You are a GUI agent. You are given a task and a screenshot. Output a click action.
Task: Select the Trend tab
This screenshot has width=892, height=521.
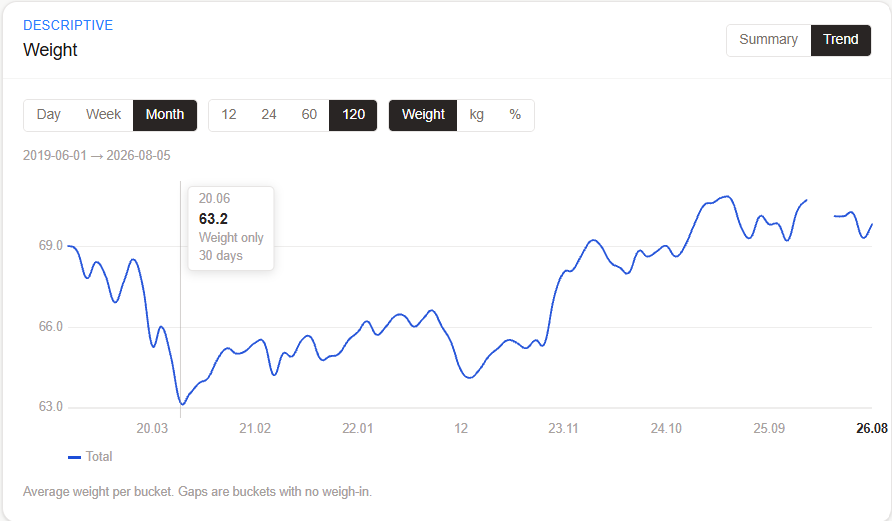(x=841, y=40)
